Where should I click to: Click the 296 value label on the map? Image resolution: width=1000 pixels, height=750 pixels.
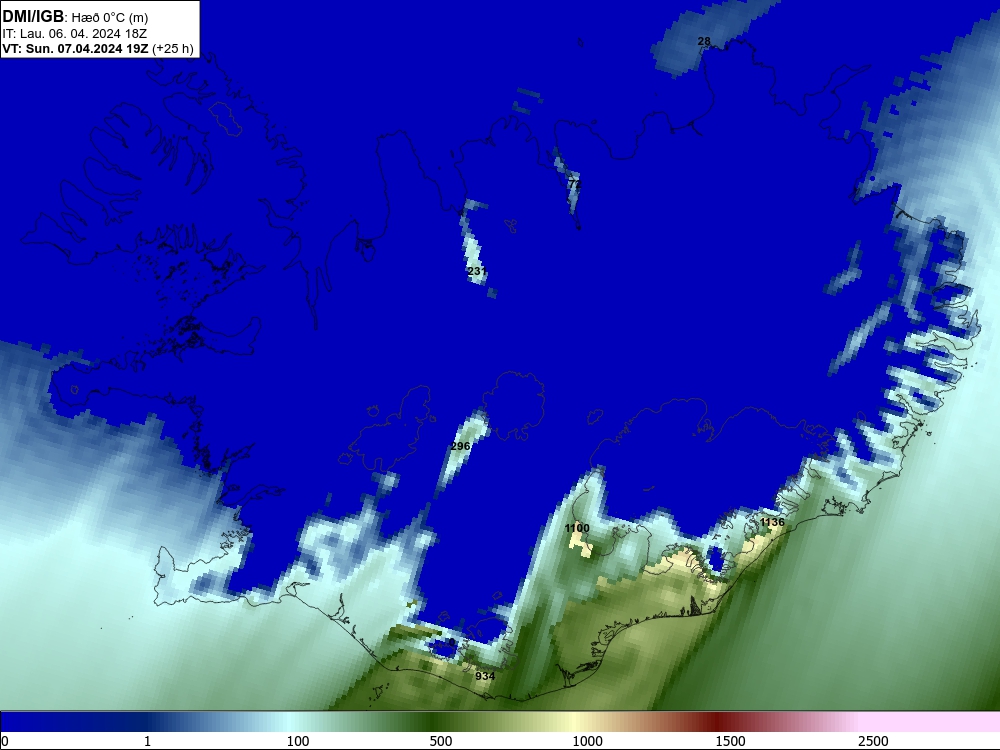pos(460,446)
